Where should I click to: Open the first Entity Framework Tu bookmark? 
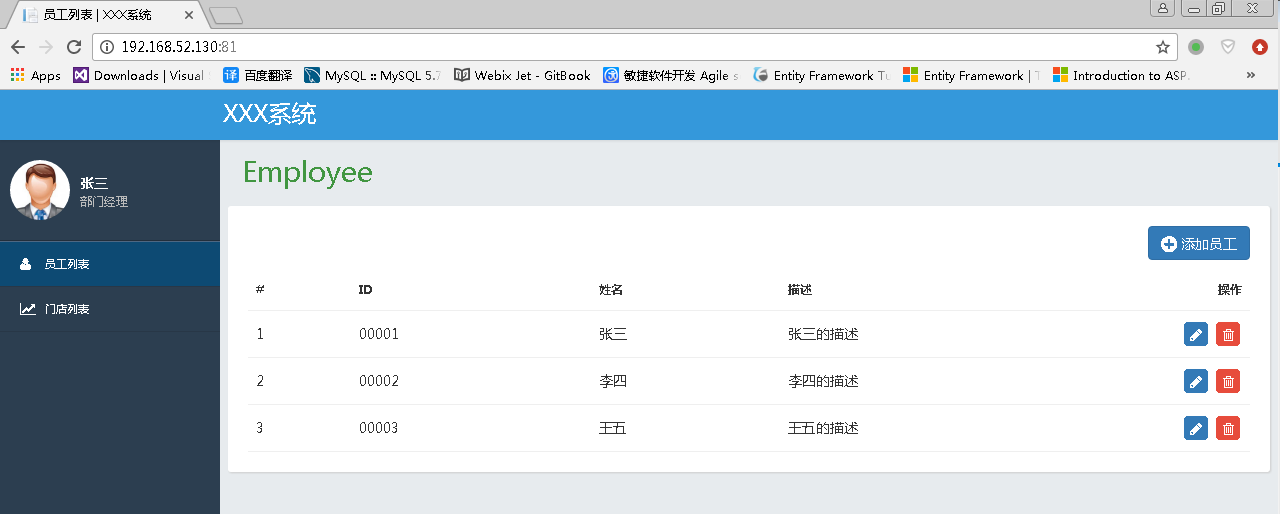(820, 75)
